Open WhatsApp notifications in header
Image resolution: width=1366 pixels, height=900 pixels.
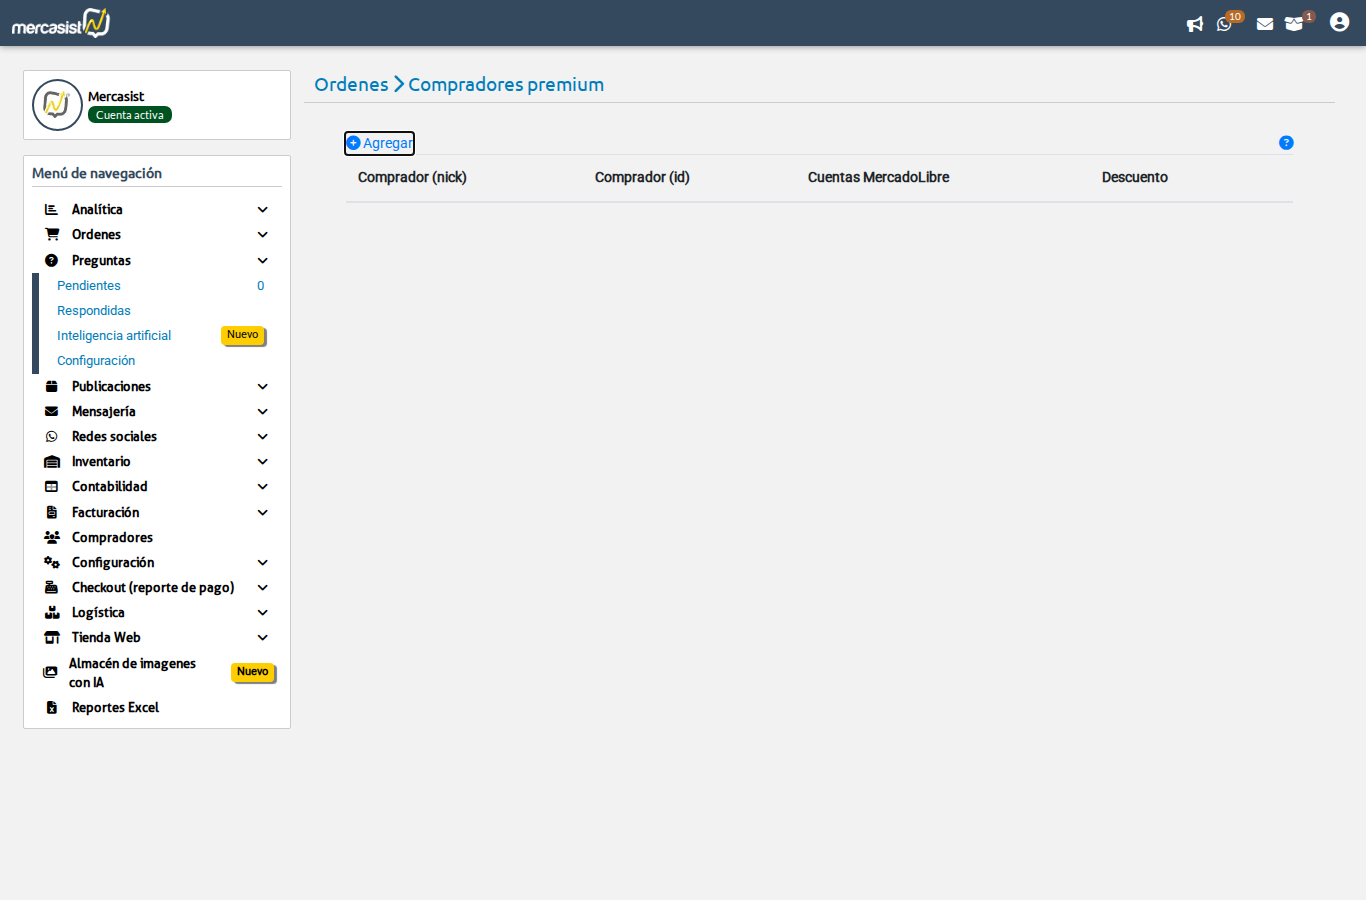[1224, 24]
